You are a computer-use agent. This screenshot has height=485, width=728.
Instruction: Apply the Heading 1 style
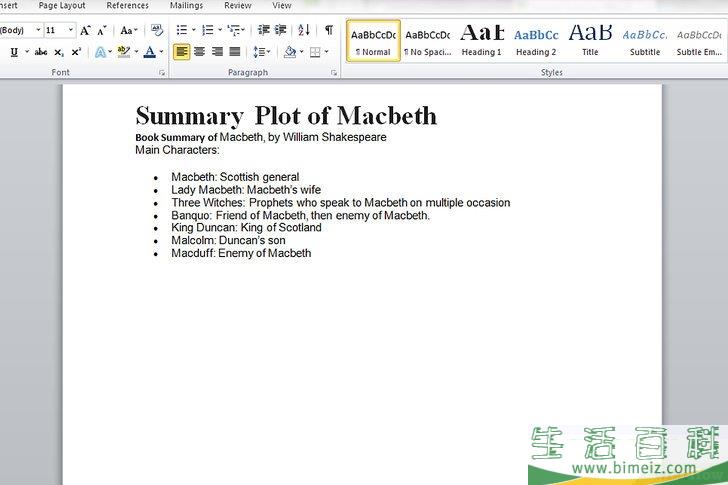click(482, 41)
